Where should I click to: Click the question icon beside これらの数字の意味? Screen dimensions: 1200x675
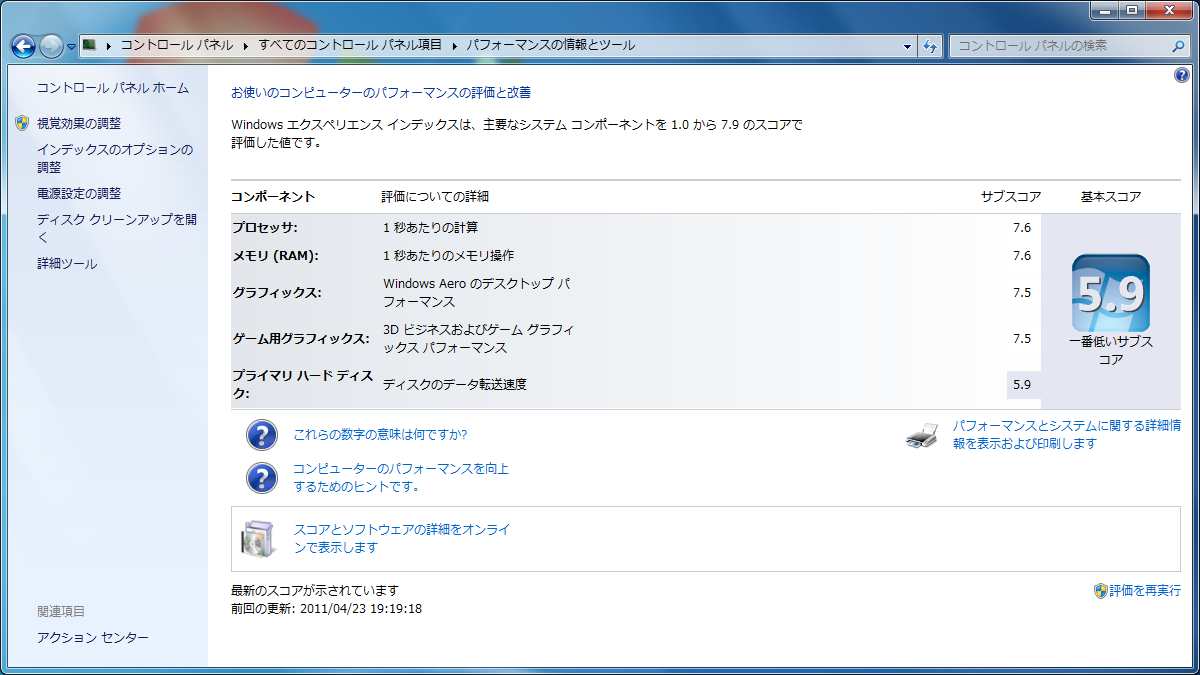[262, 435]
